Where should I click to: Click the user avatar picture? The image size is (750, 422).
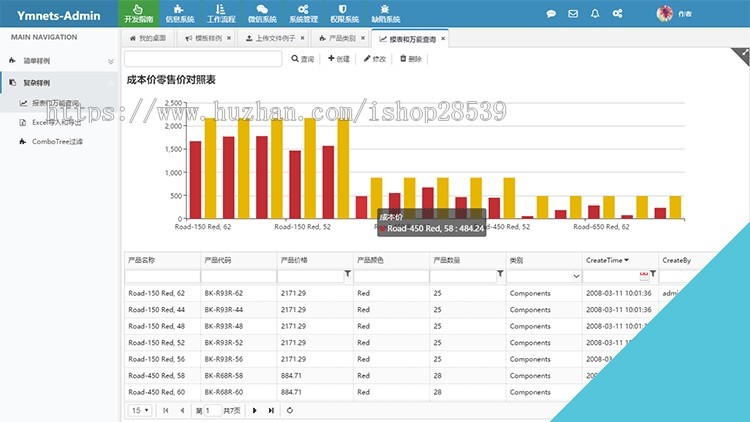point(664,13)
